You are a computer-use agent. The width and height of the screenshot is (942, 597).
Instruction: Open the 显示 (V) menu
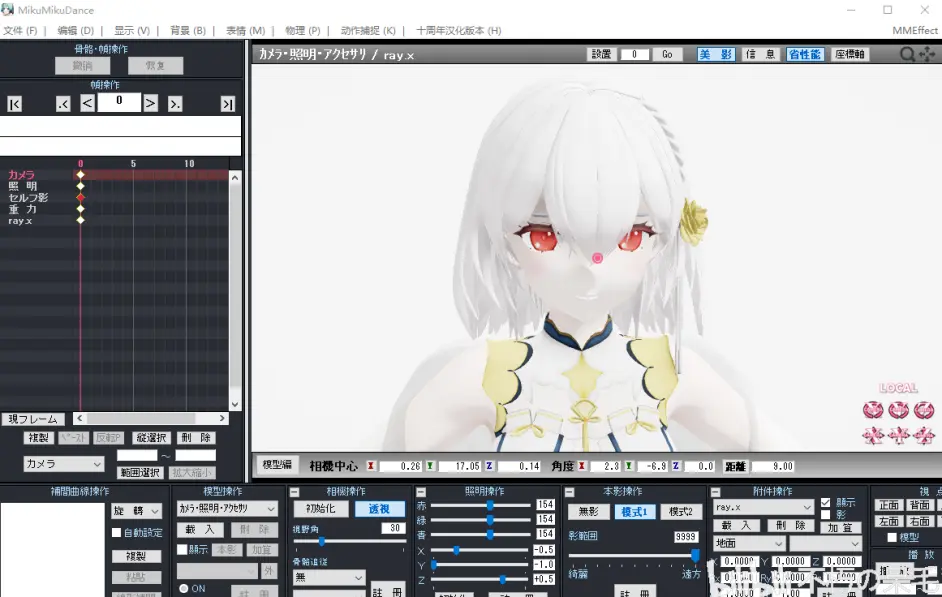[x=132, y=30]
